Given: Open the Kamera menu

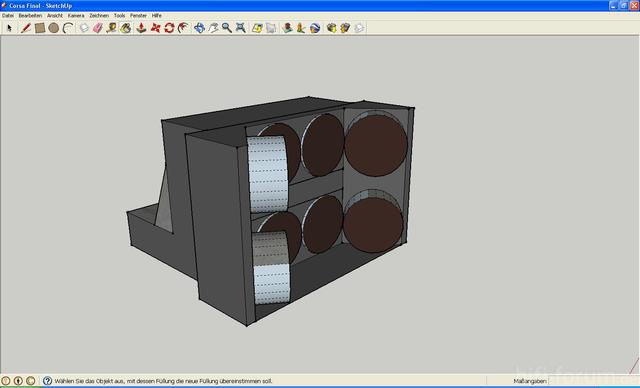Looking at the screenshot, I should click(76, 16).
